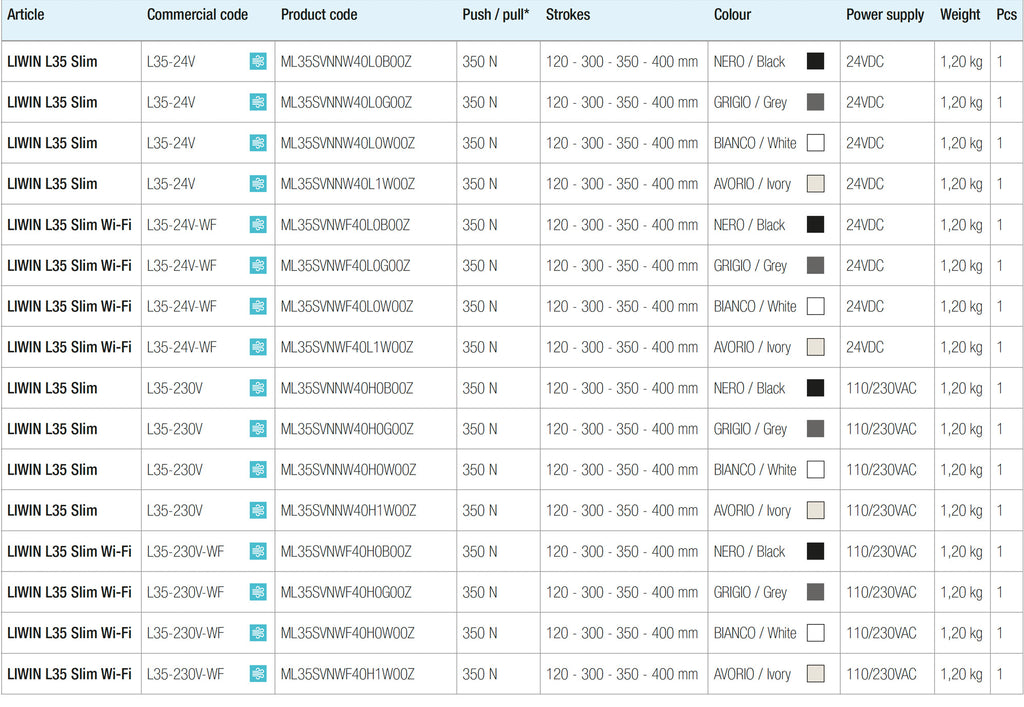Select product code ML35SVNNW40L1W00Z

point(347,183)
